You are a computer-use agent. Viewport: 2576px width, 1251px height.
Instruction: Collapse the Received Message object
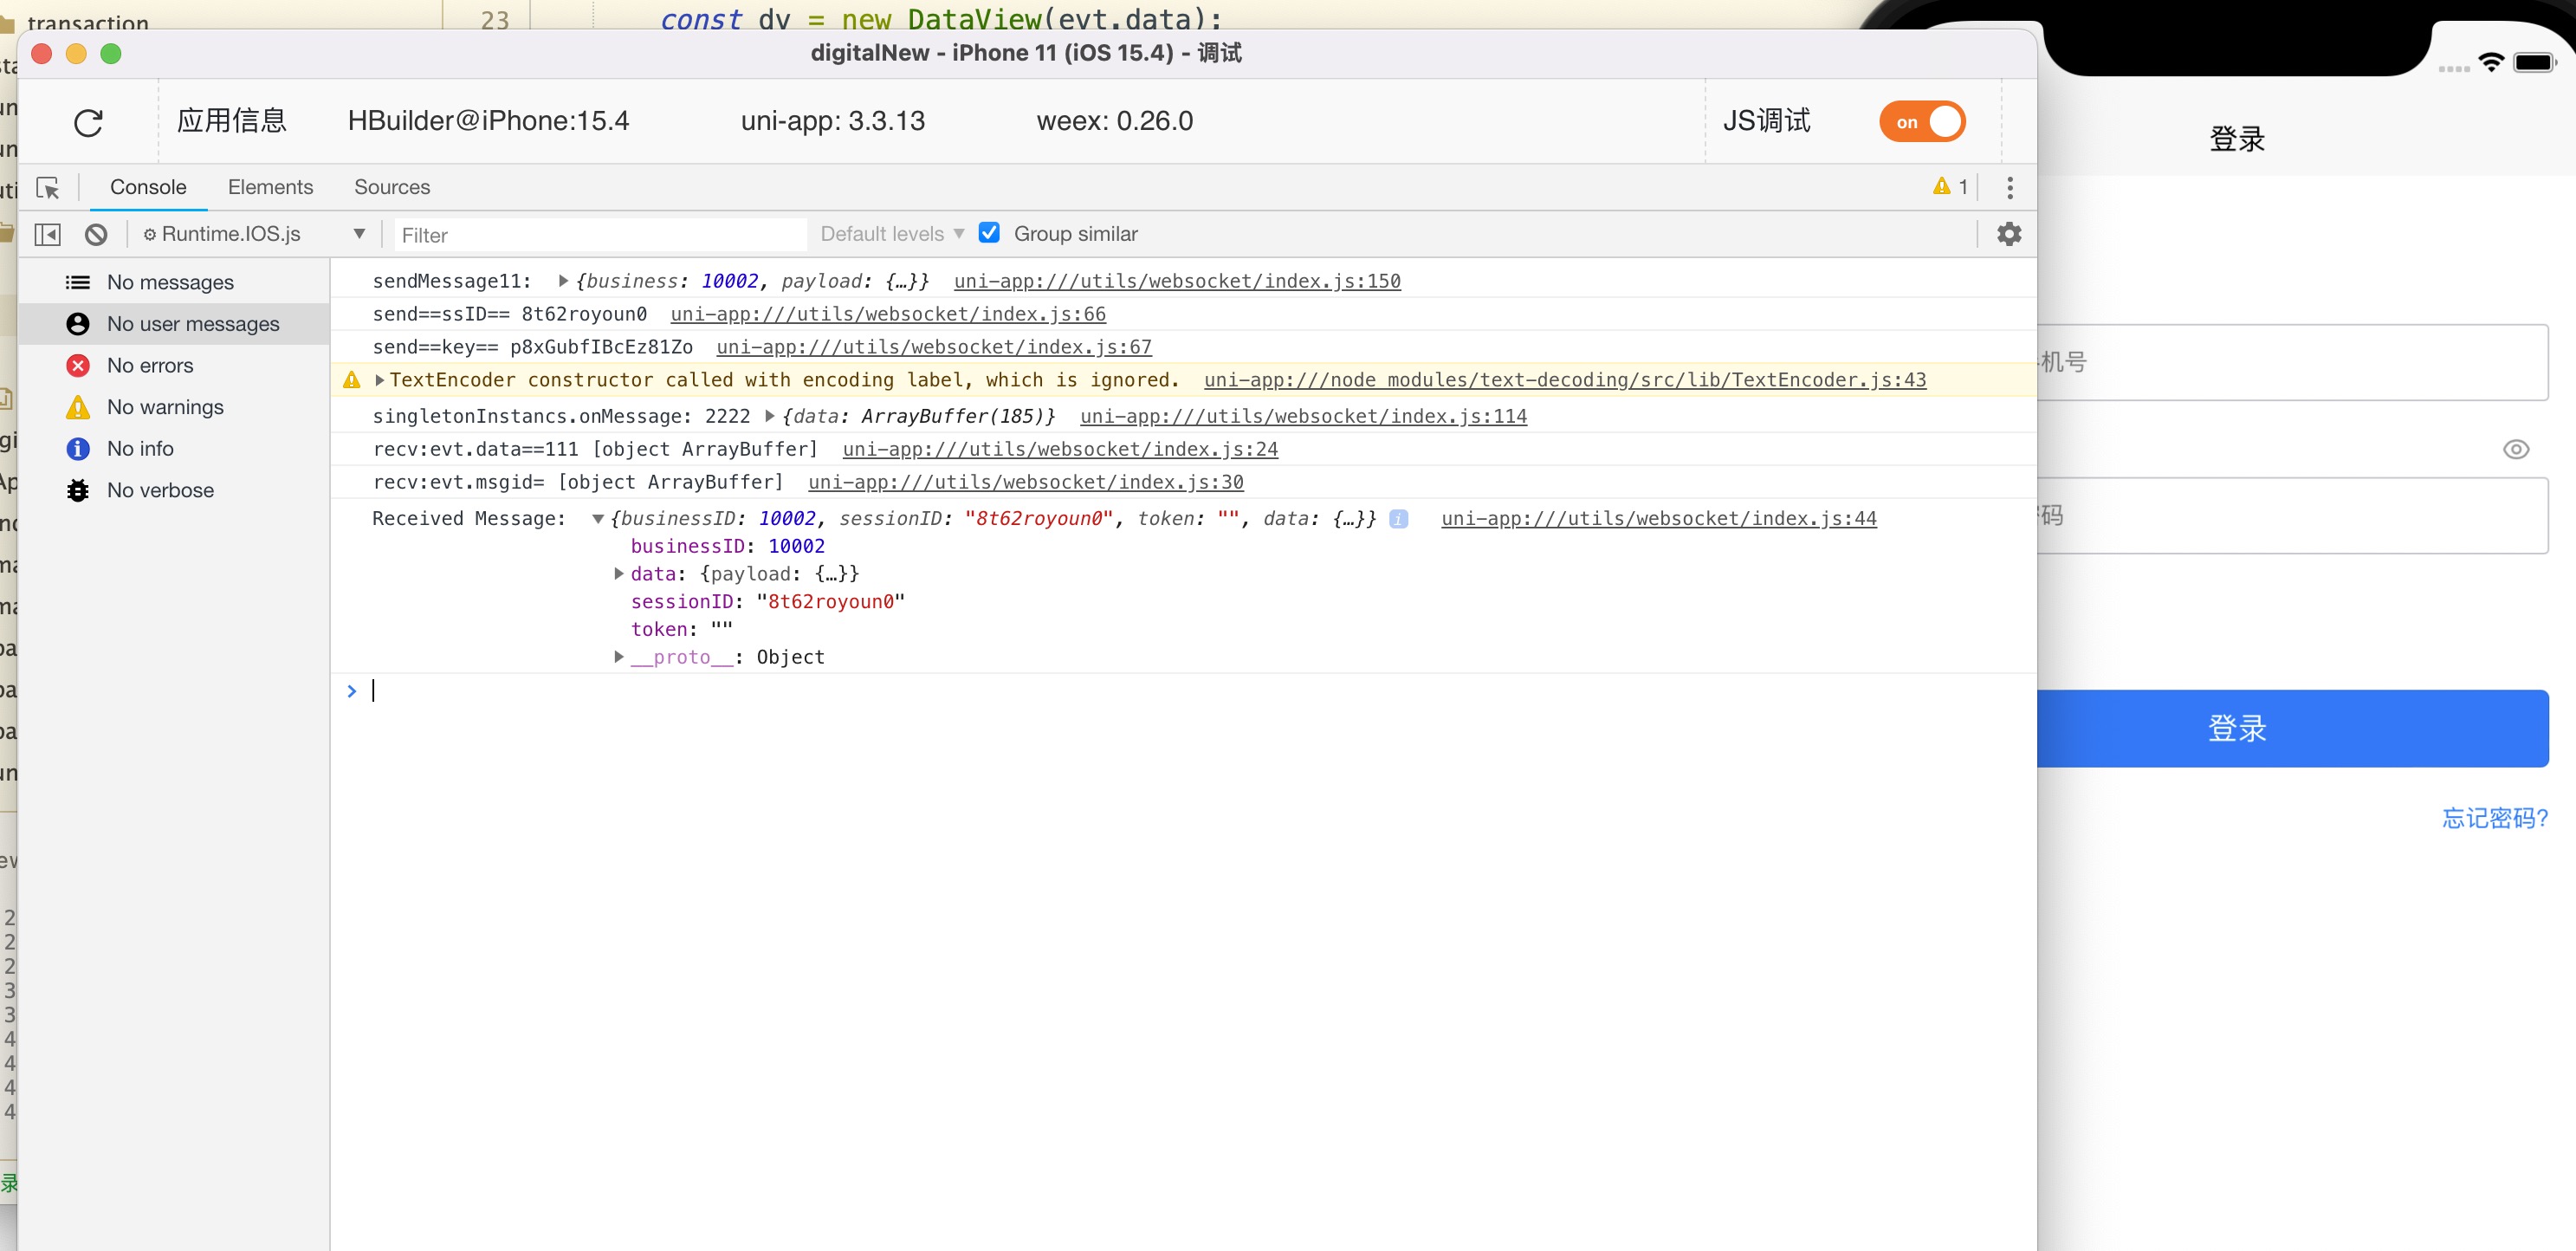pos(597,519)
